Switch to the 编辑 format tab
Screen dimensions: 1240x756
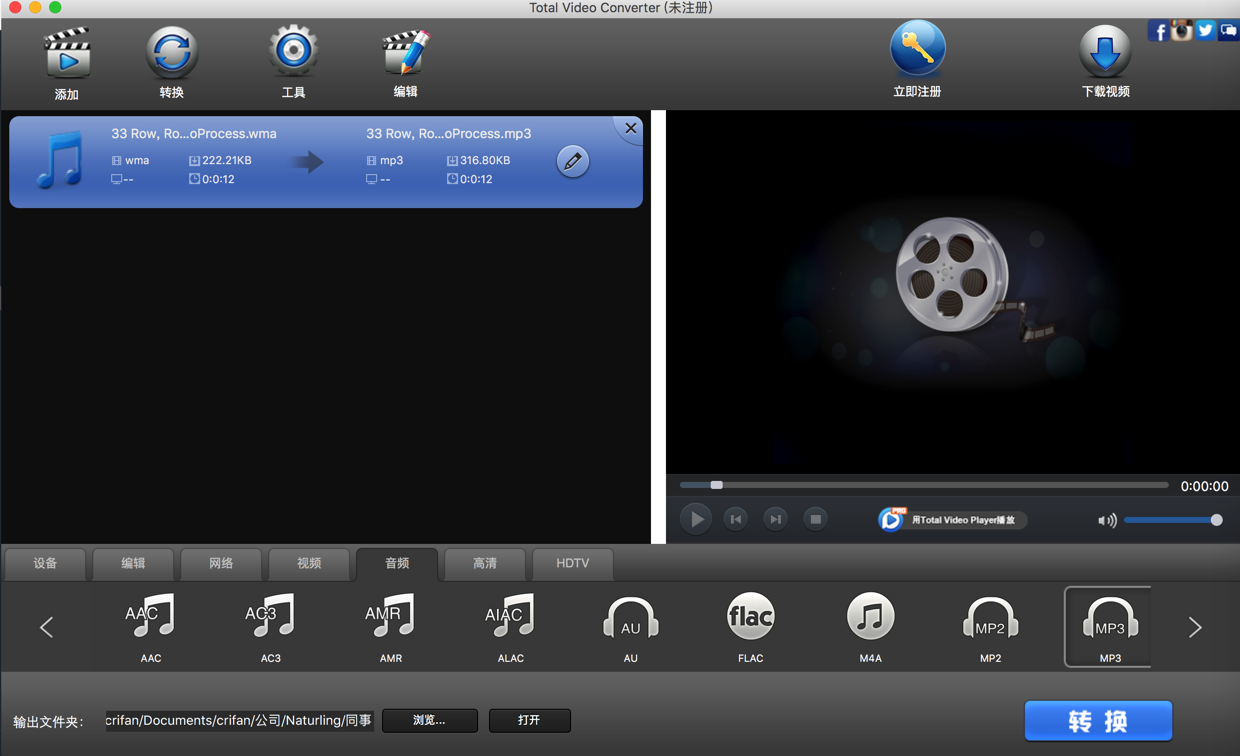(133, 564)
